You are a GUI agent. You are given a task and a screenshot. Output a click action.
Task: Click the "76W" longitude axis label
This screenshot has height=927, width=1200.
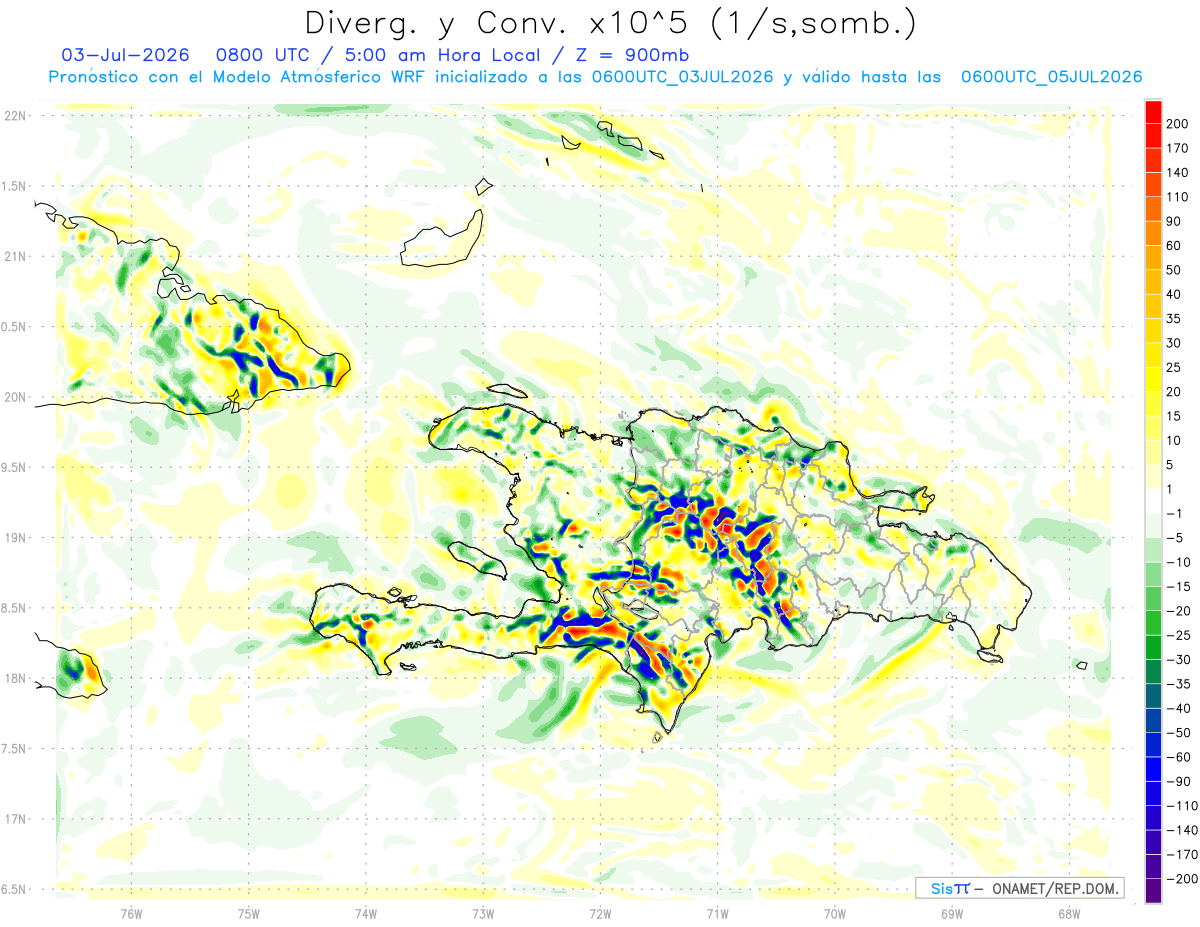click(131, 913)
